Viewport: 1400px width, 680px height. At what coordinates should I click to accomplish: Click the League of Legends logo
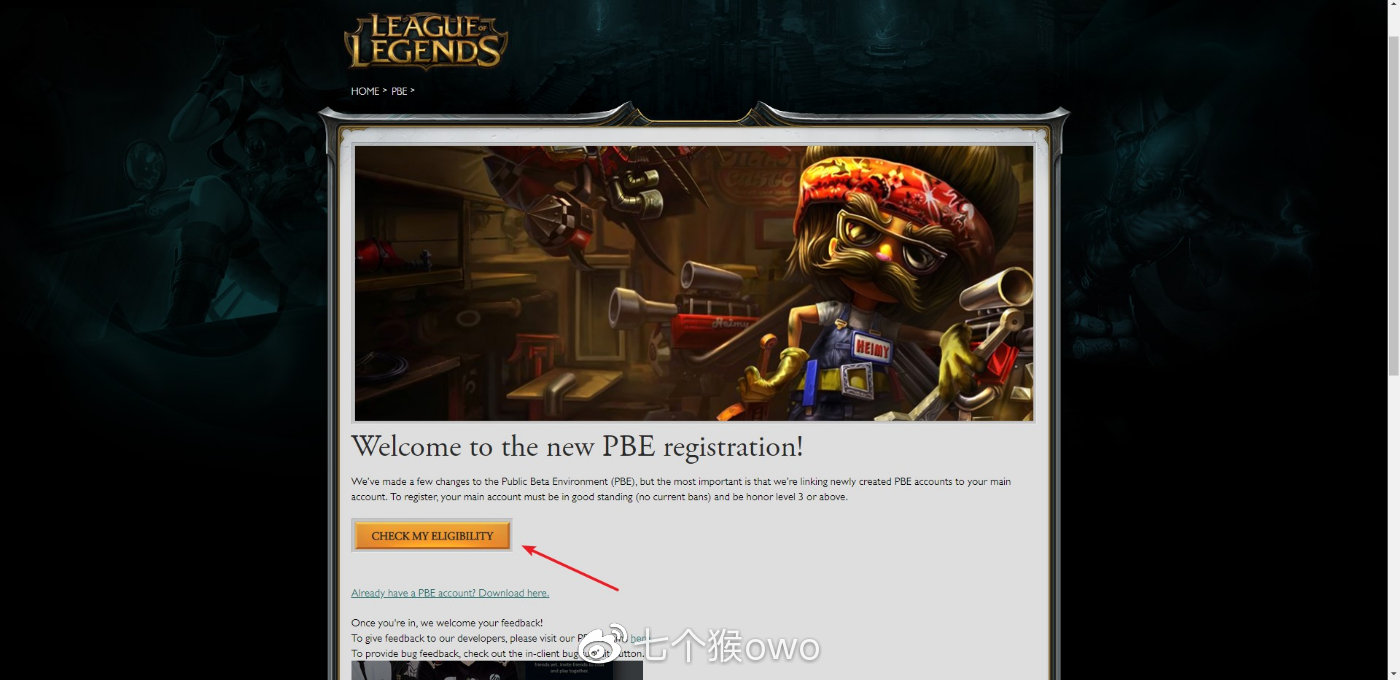(426, 41)
